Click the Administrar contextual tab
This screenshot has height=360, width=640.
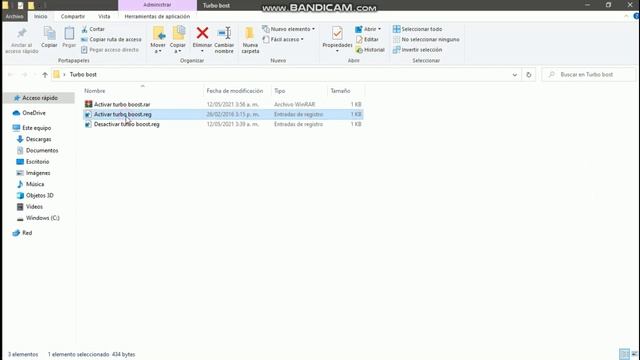coord(157,5)
